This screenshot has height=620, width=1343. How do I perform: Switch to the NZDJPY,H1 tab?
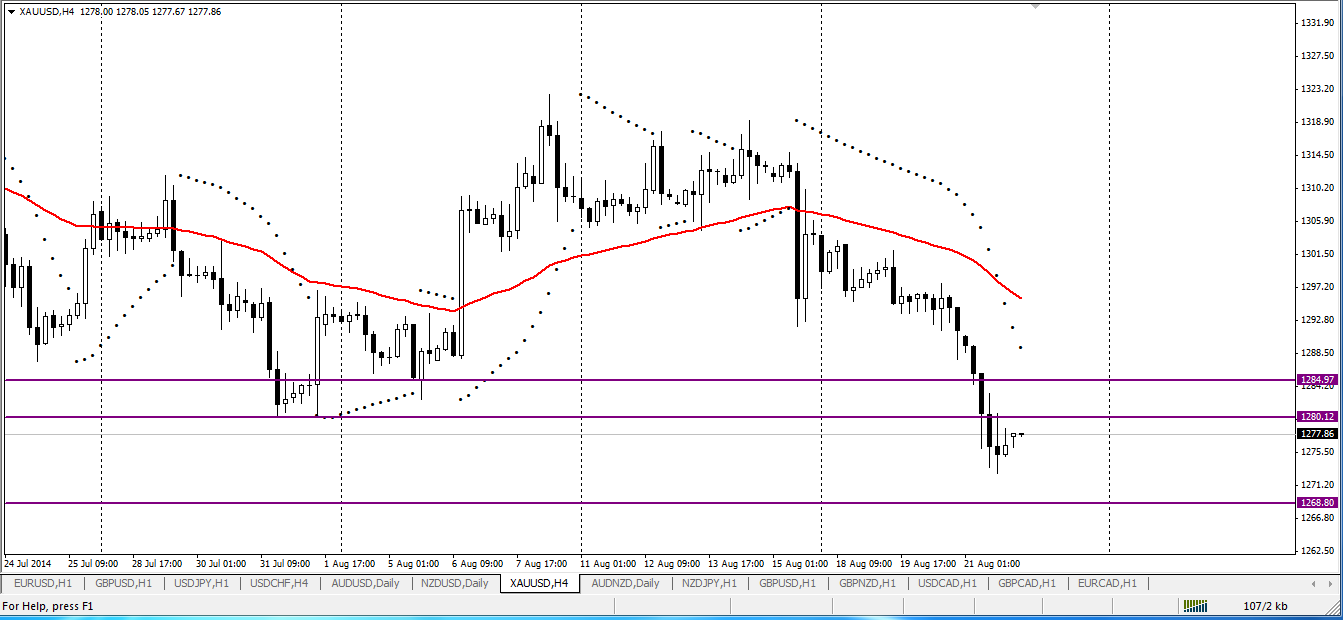pyautogui.click(x=709, y=583)
